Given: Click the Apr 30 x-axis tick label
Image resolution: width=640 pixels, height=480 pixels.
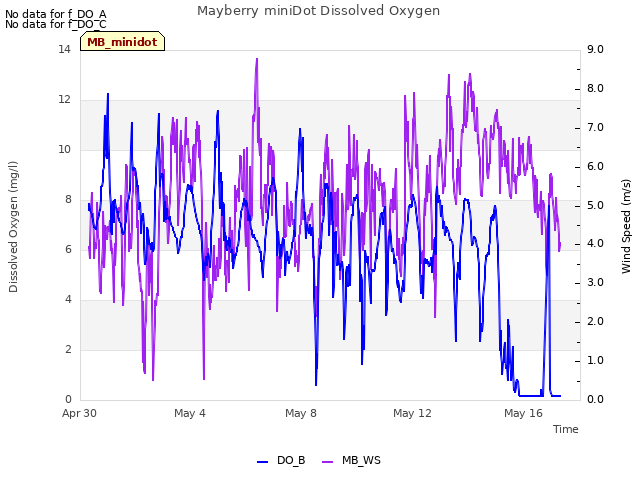Looking at the screenshot, I should [x=79, y=413].
